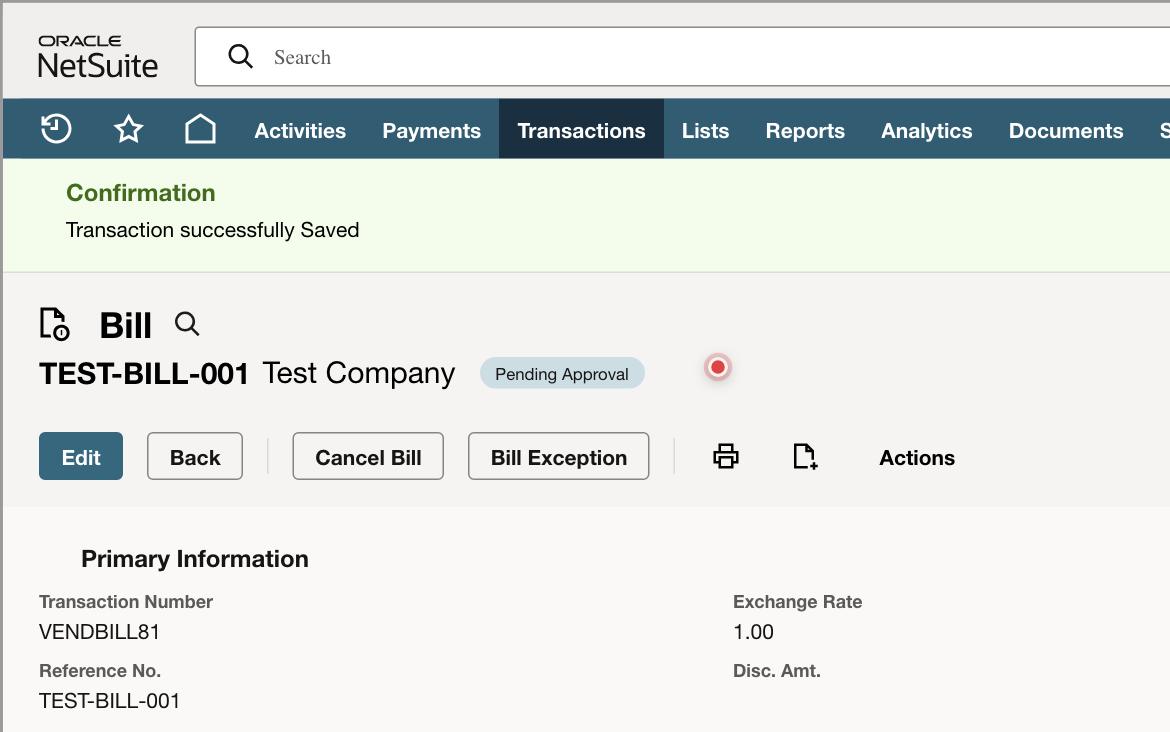Screen dimensions: 1170x732
Task: Click the bill search magnifier next to Bill
Action: [187, 324]
